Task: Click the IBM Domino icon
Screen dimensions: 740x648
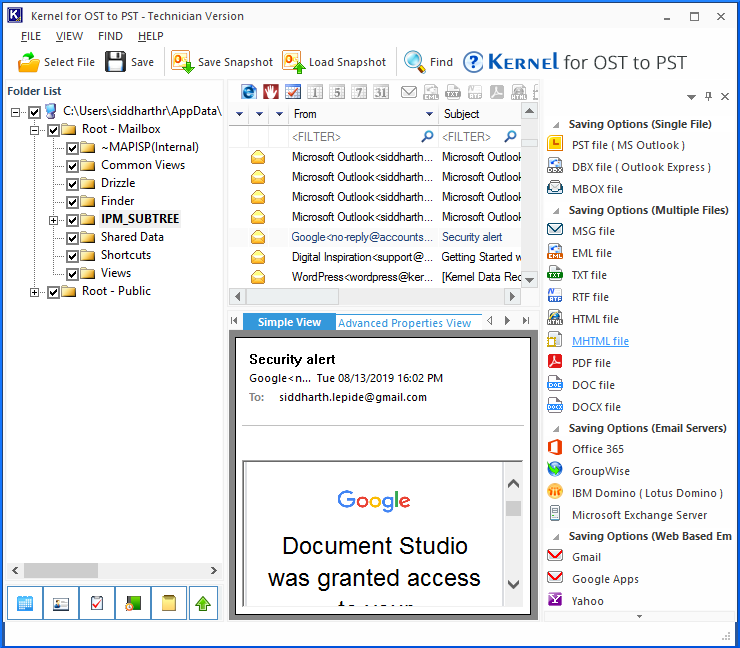Action: [555, 492]
